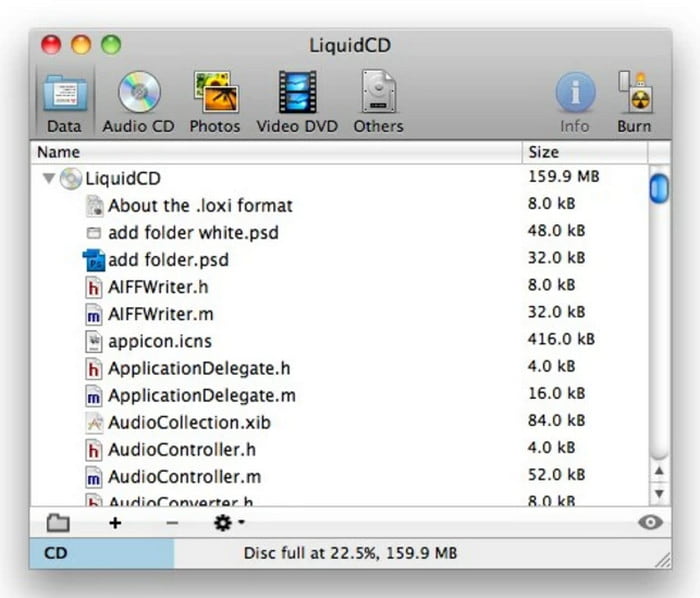
Task: Click the blue vertical scrollbar thumb
Action: pyautogui.click(x=659, y=188)
